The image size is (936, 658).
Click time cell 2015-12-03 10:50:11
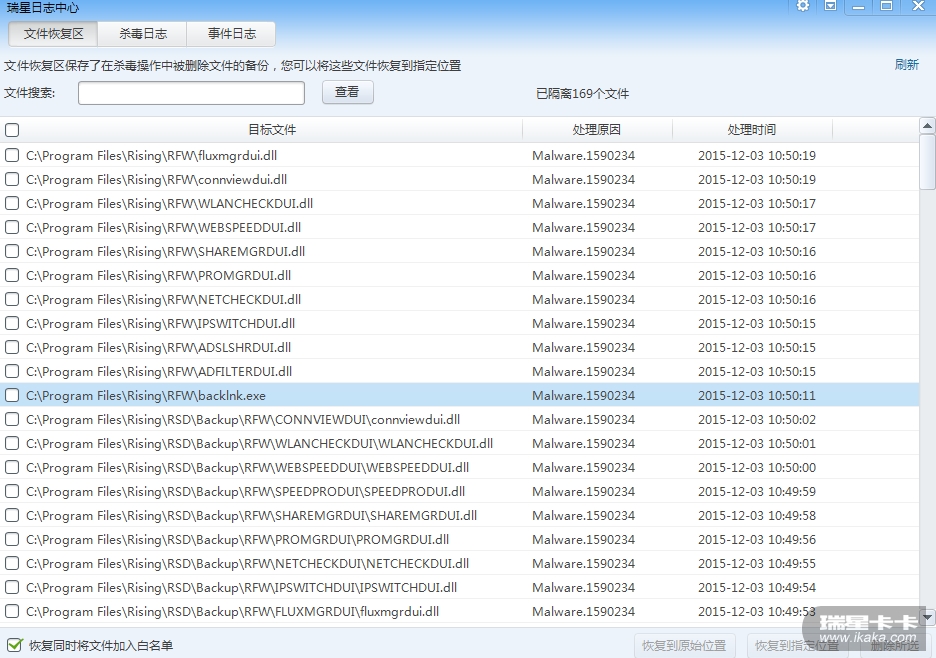757,395
